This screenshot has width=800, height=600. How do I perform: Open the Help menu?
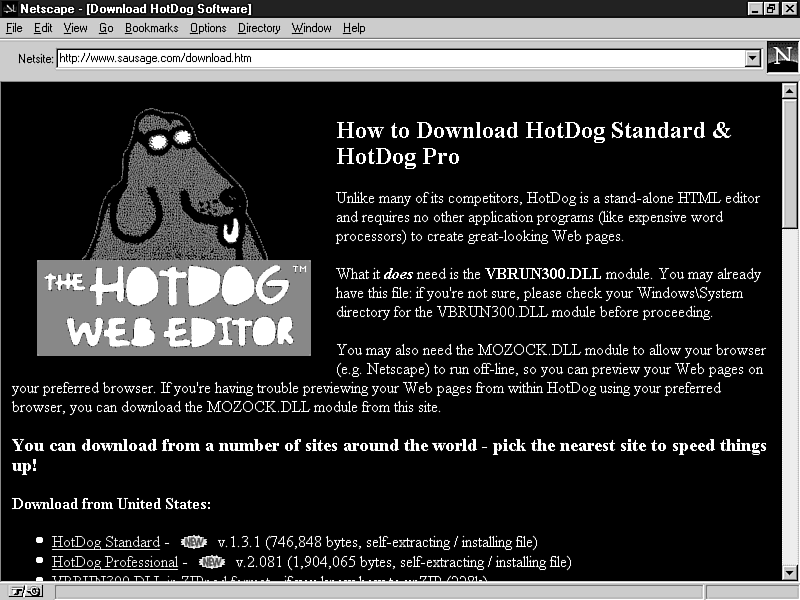[x=354, y=28]
